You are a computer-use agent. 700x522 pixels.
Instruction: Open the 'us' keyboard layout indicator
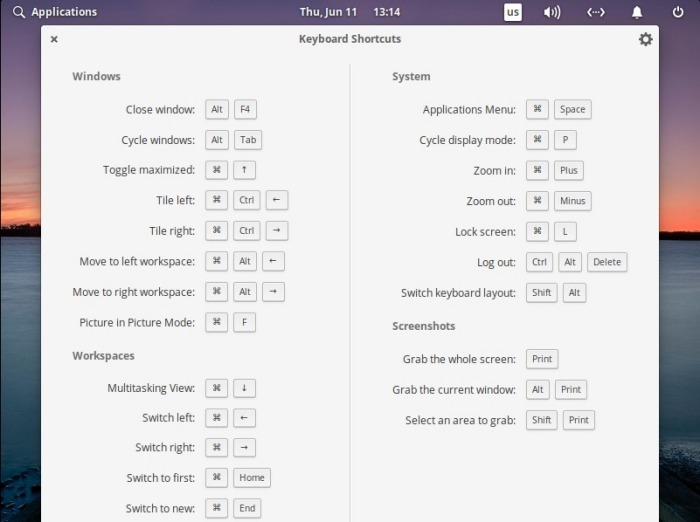(x=512, y=12)
